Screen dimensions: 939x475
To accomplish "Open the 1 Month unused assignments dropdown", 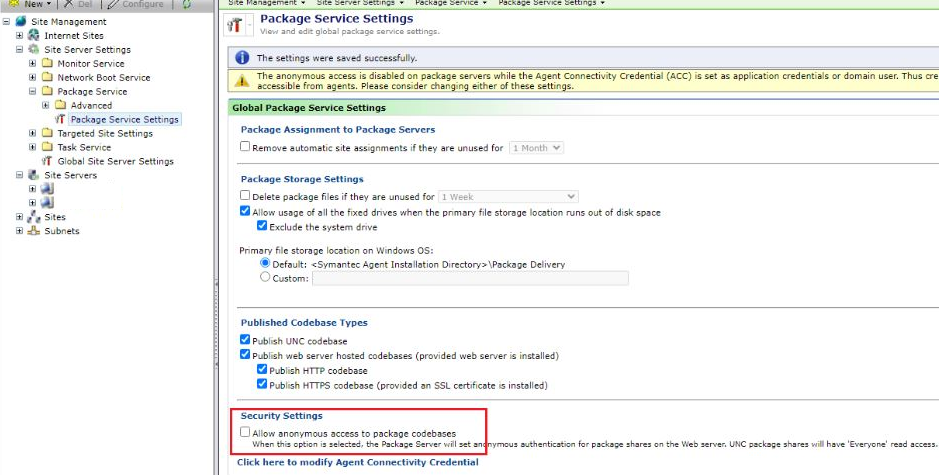I will click(536, 147).
